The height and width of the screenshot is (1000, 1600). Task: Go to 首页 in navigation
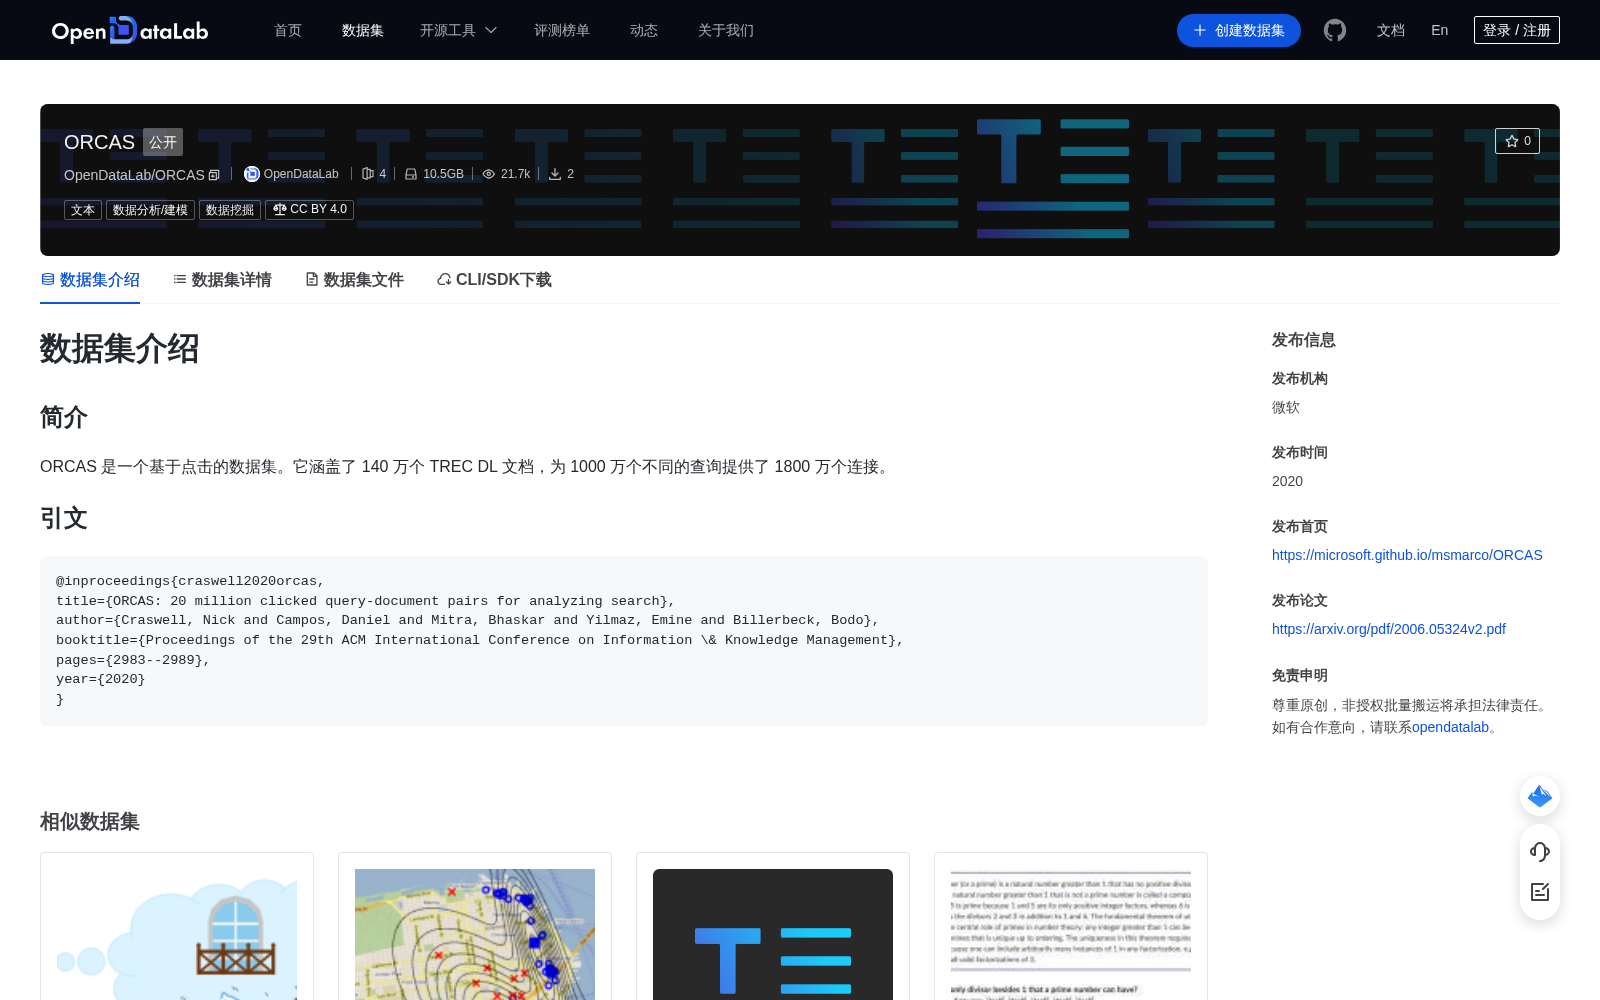coord(288,30)
